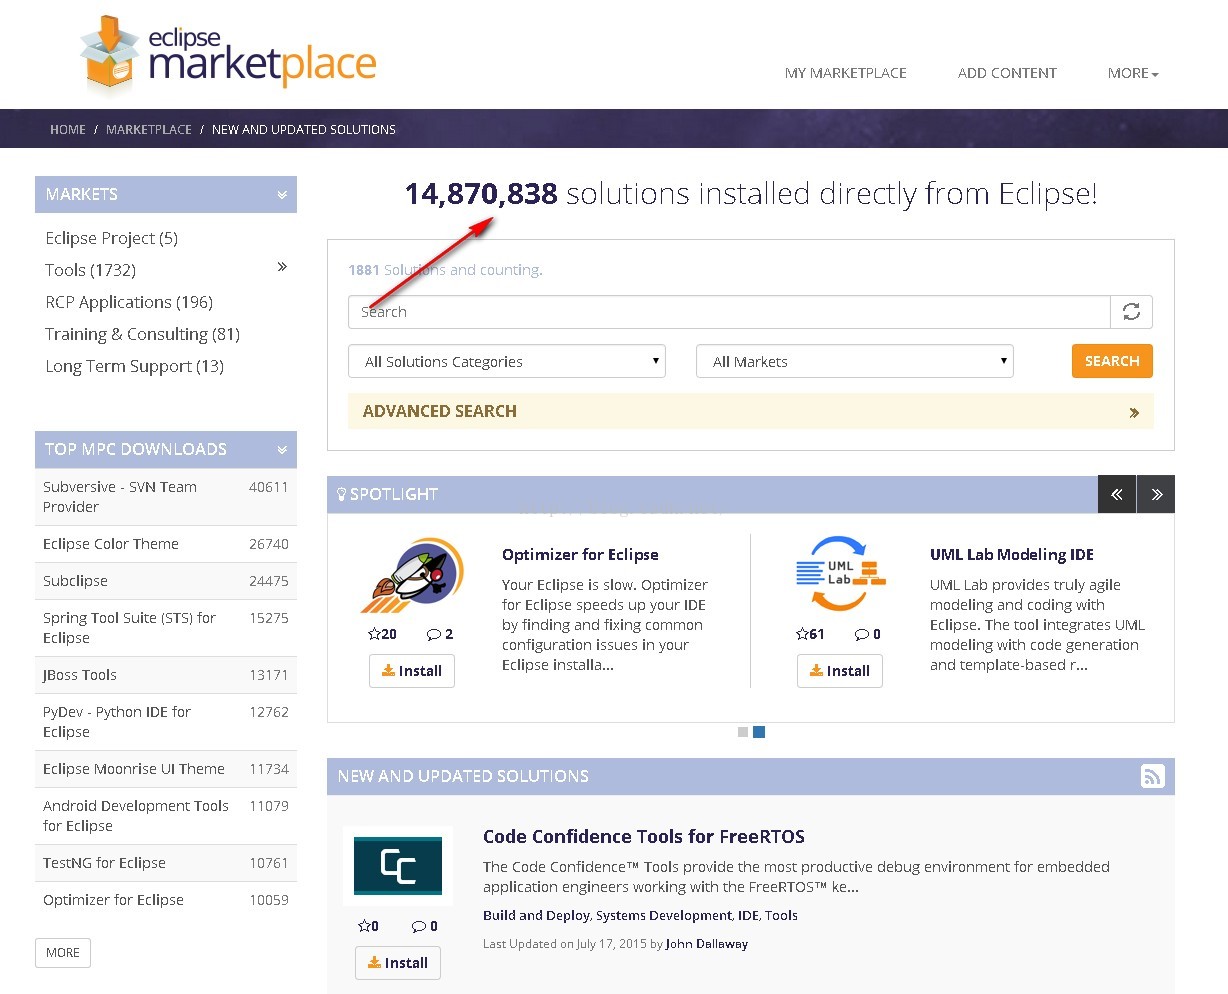Open Long Term Support market
This screenshot has width=1228, height=994.
tap(134, 366)
